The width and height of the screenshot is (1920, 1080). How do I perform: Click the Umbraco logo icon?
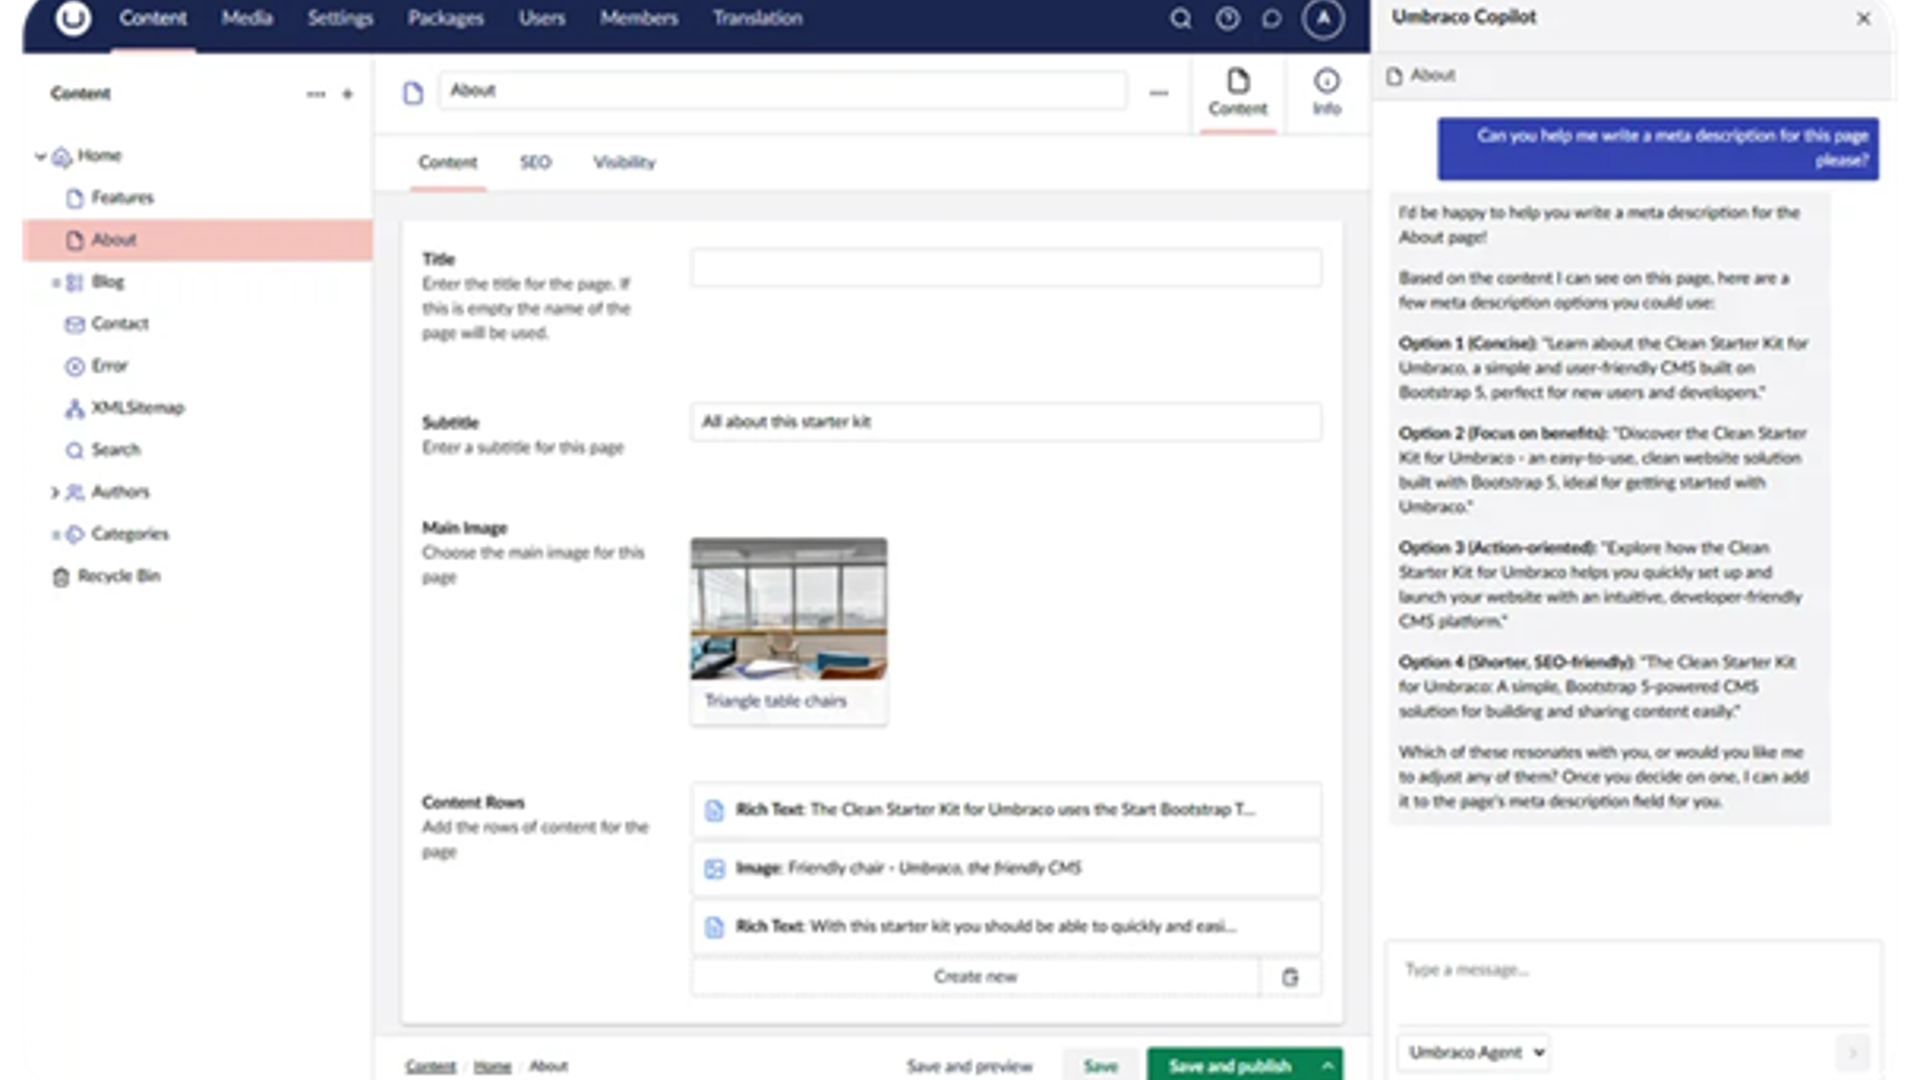pyautogui.click(x=72, y=17)
